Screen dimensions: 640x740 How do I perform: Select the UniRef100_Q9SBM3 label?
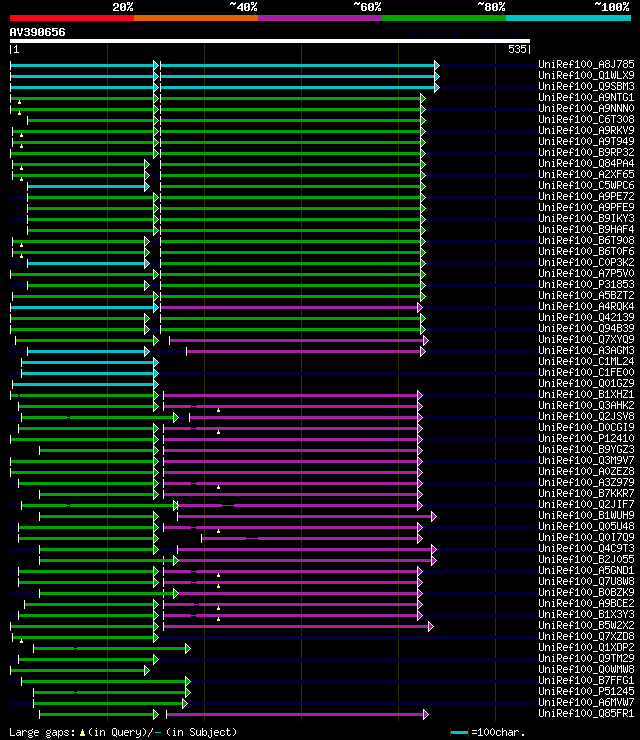point(586,86)
